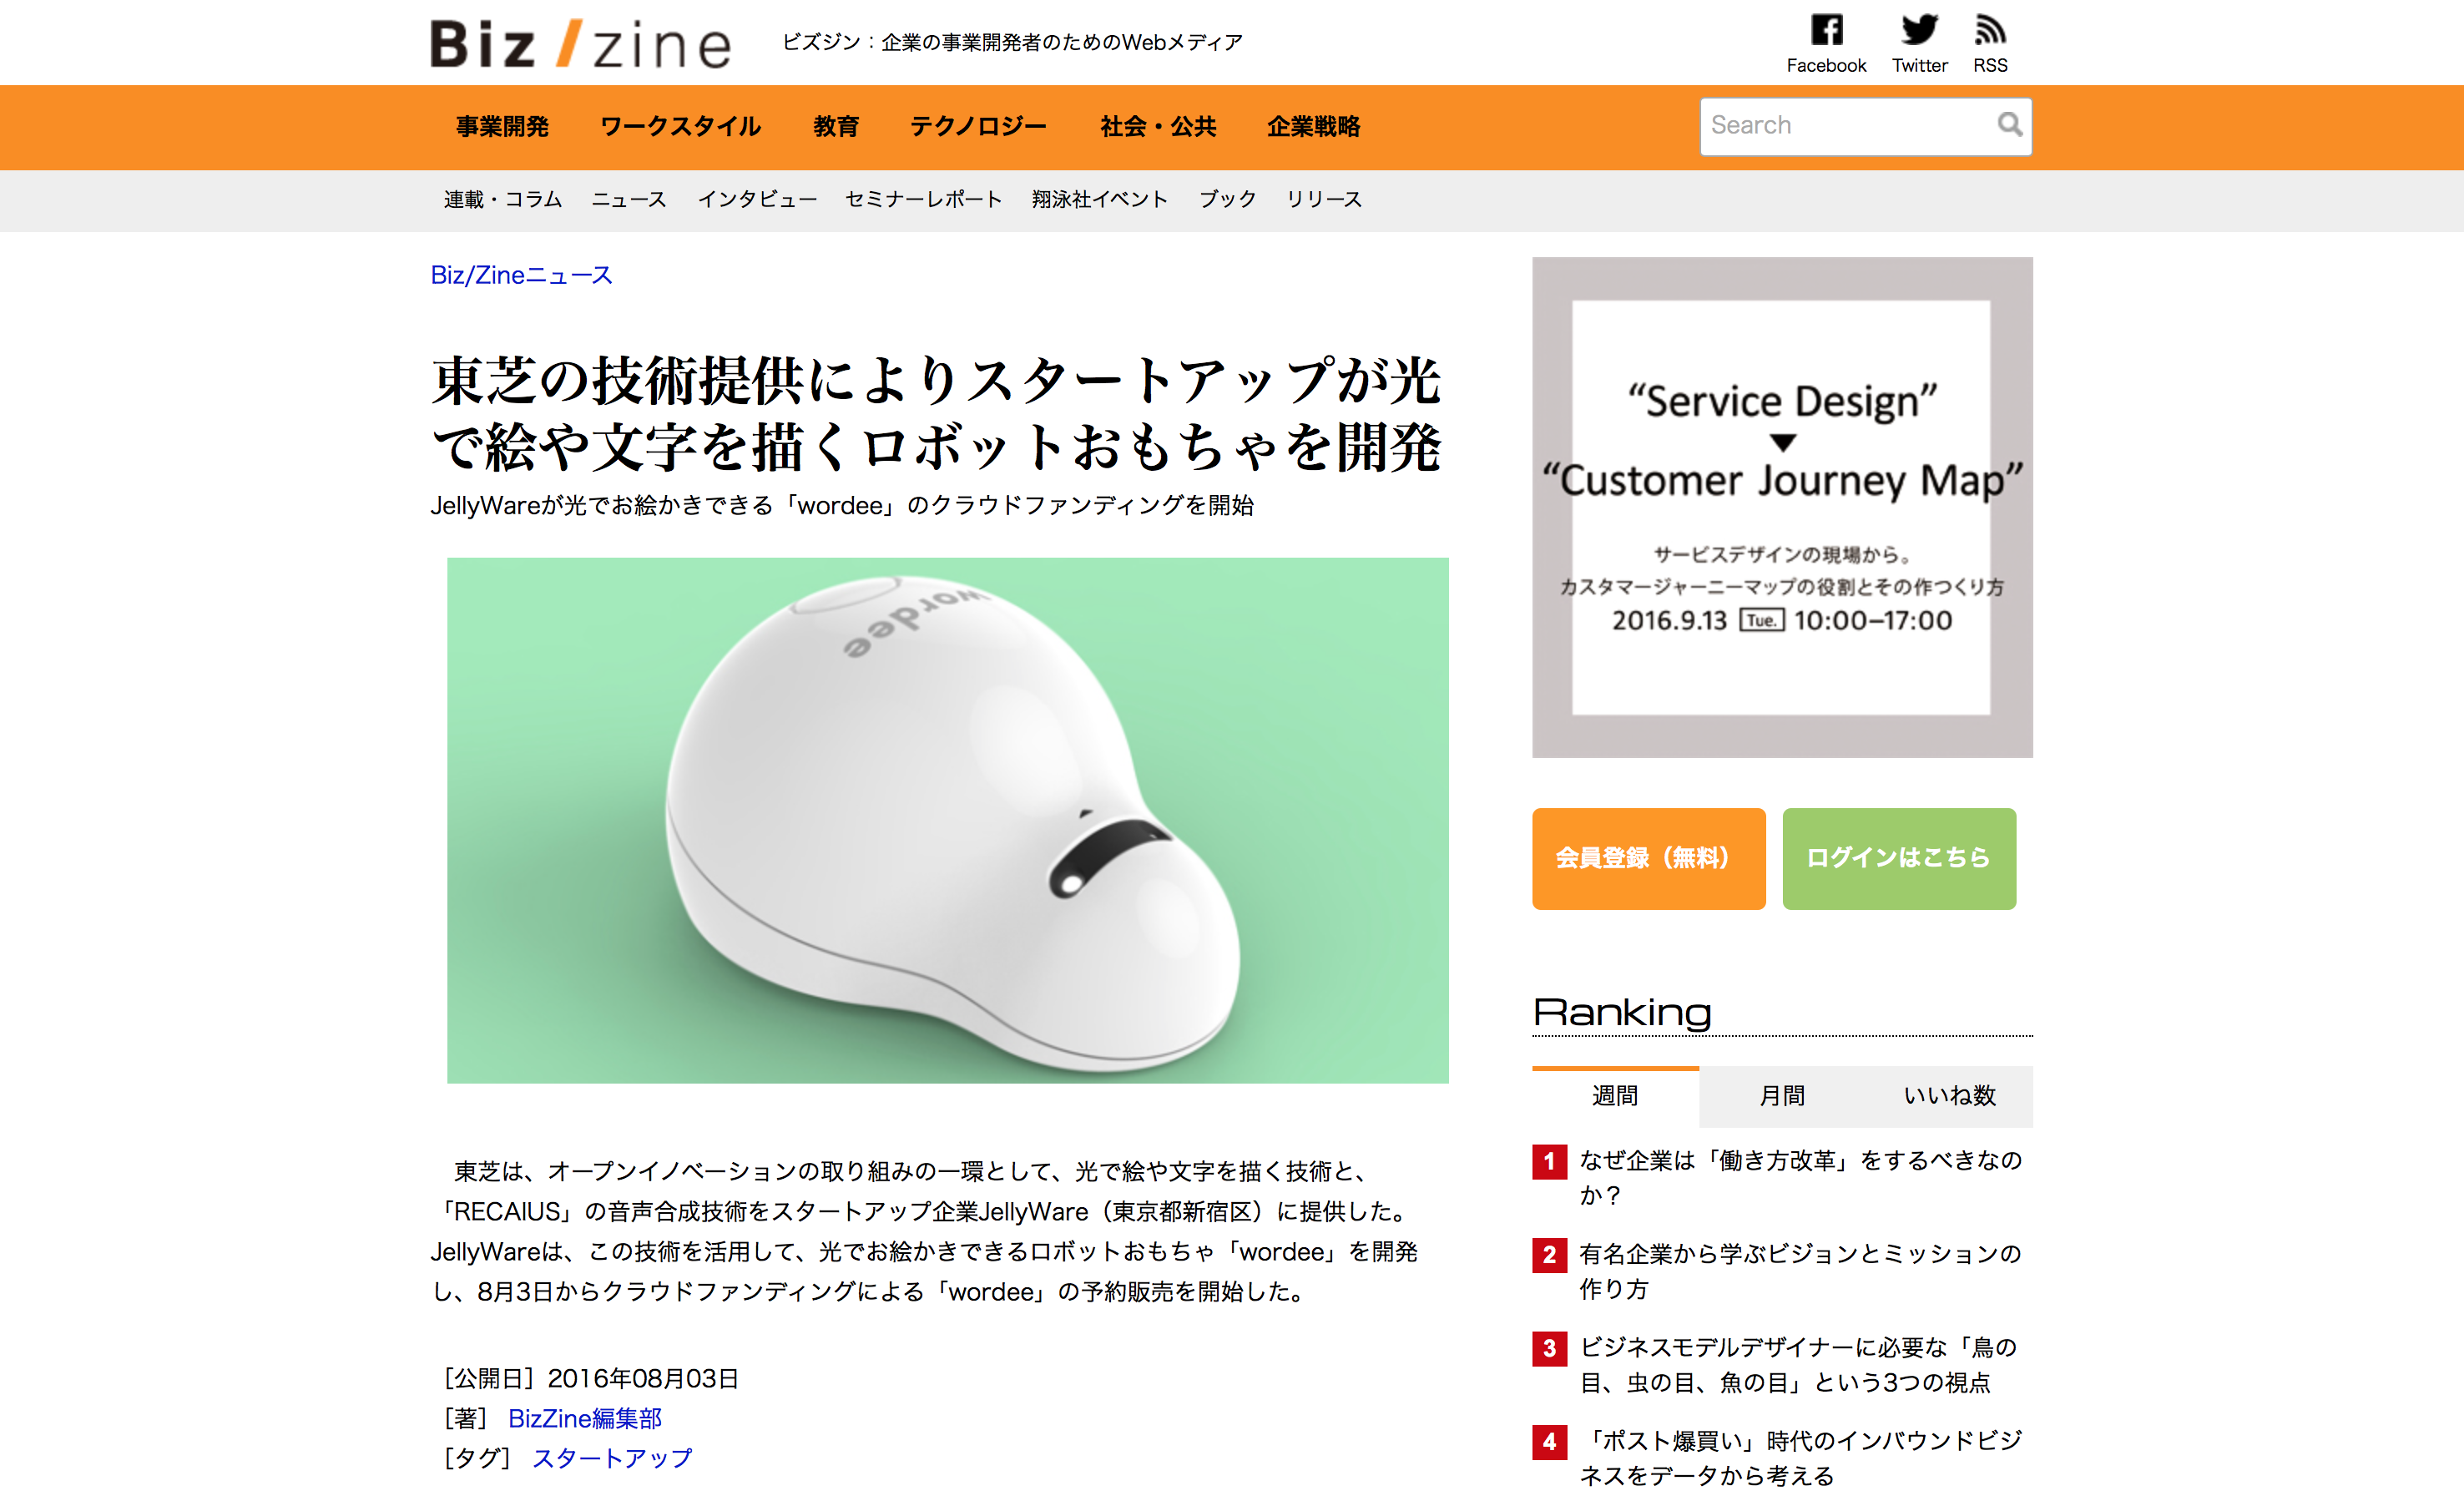
Task: Open the BizZine編集部 author link
Action: [585, 1418]
